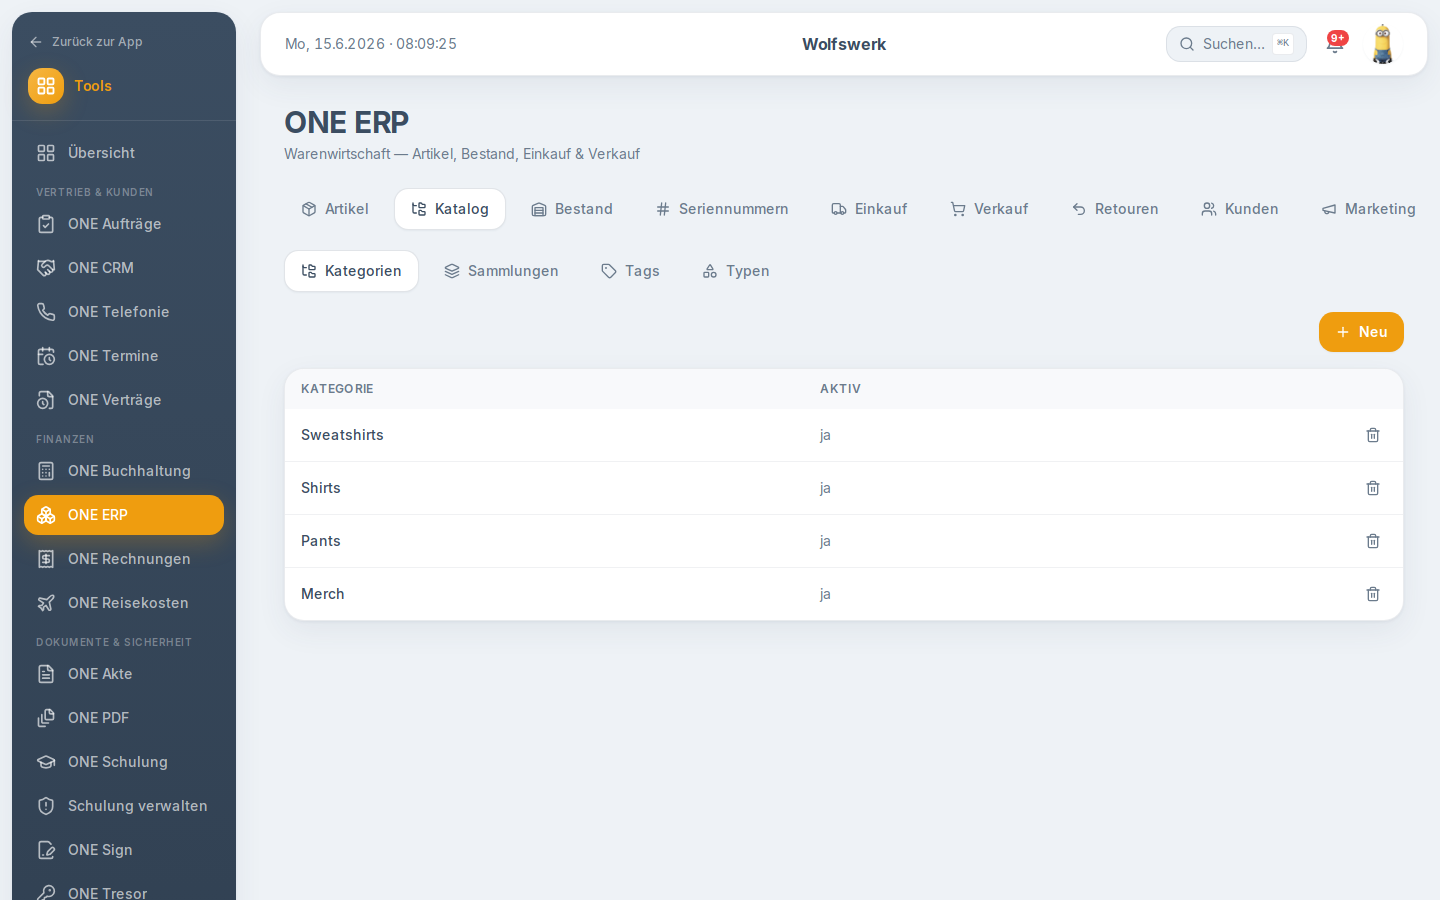Delete the Shirts category via trash icon

coord(1373,488)
